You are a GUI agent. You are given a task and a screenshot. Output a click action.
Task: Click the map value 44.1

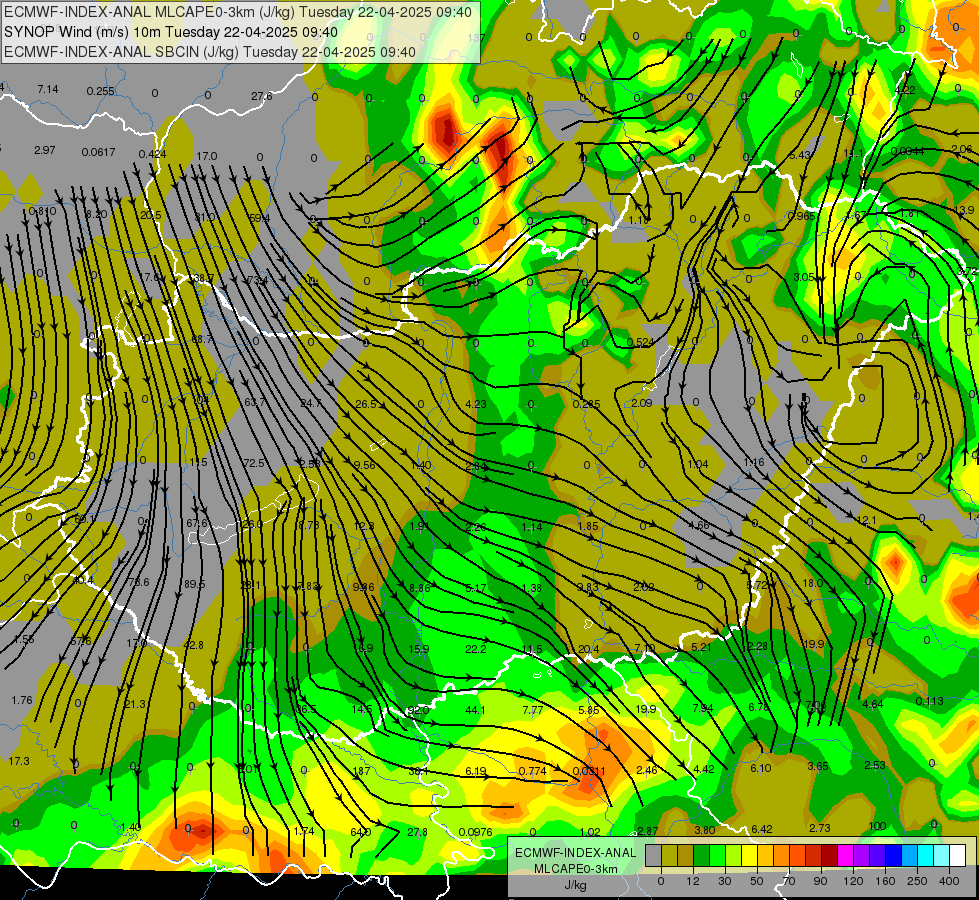pos(475,710)
